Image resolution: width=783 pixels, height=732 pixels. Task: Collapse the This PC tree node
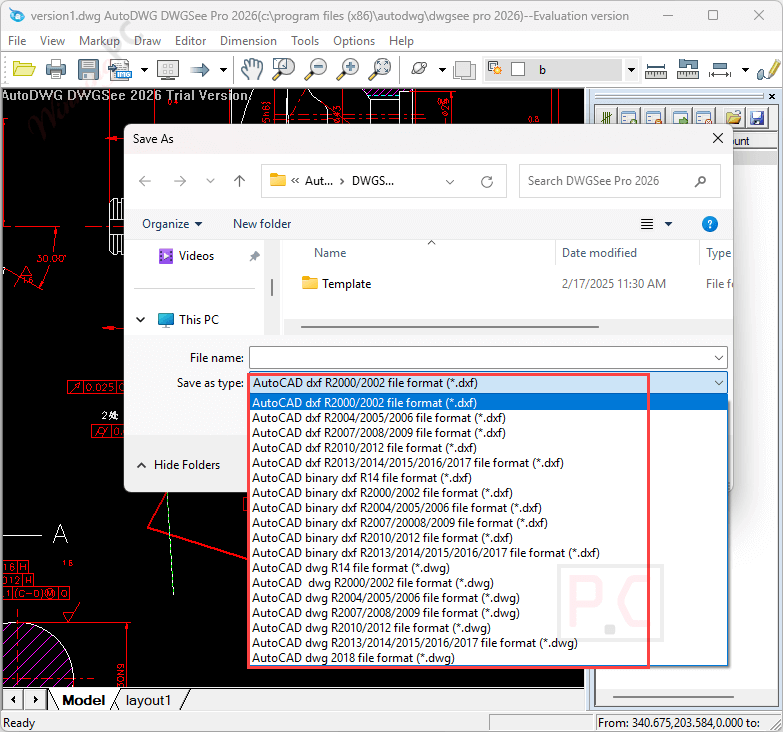(141, 320)
